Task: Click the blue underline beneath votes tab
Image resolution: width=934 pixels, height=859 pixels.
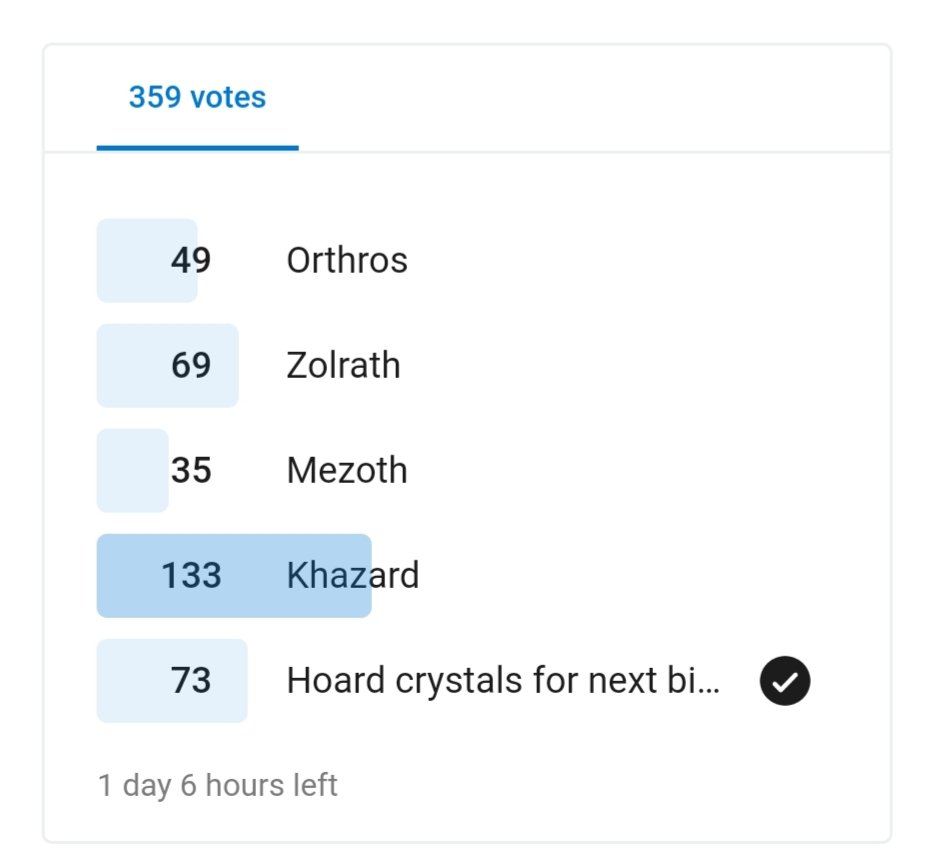Action: click(x=197, y=148)
